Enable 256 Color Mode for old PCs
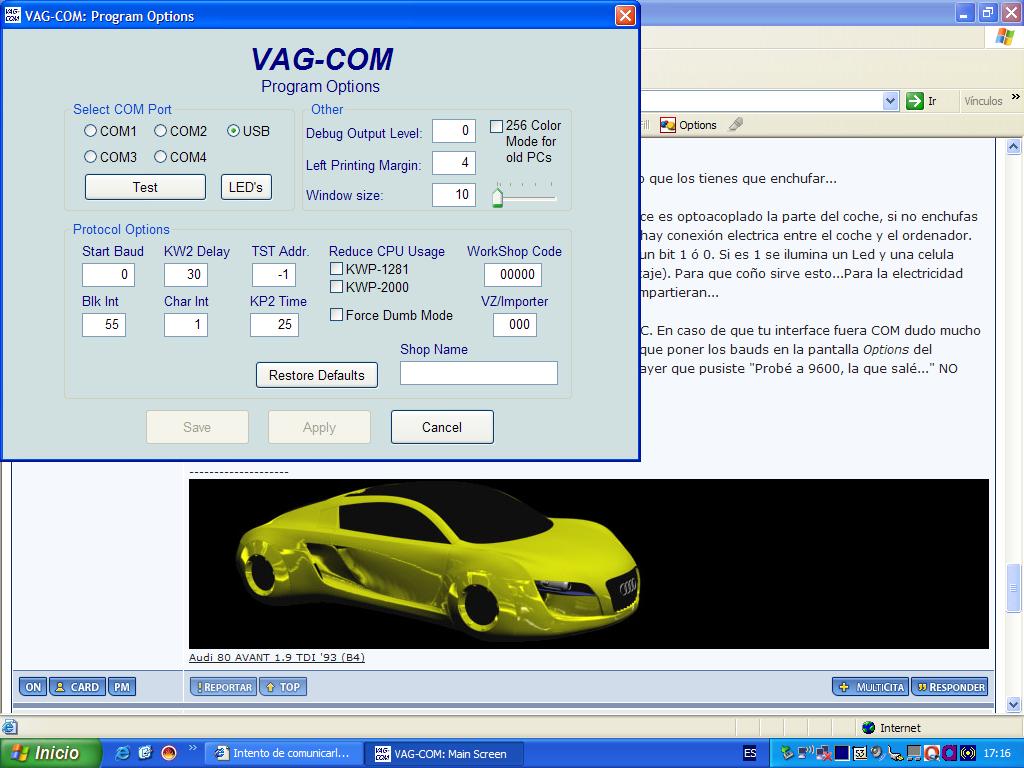This screenshot has width=1024, height=768. pos(496,126)
